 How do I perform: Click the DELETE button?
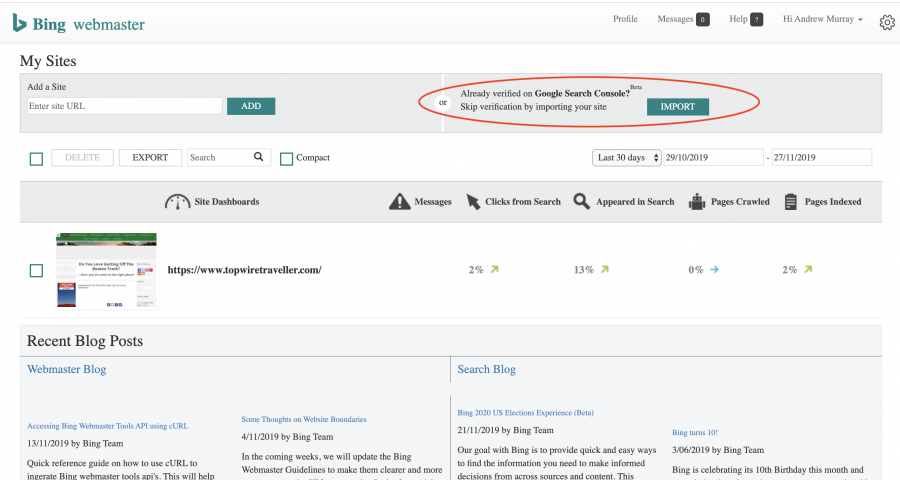pyautogui.click(x=82, y=157)
